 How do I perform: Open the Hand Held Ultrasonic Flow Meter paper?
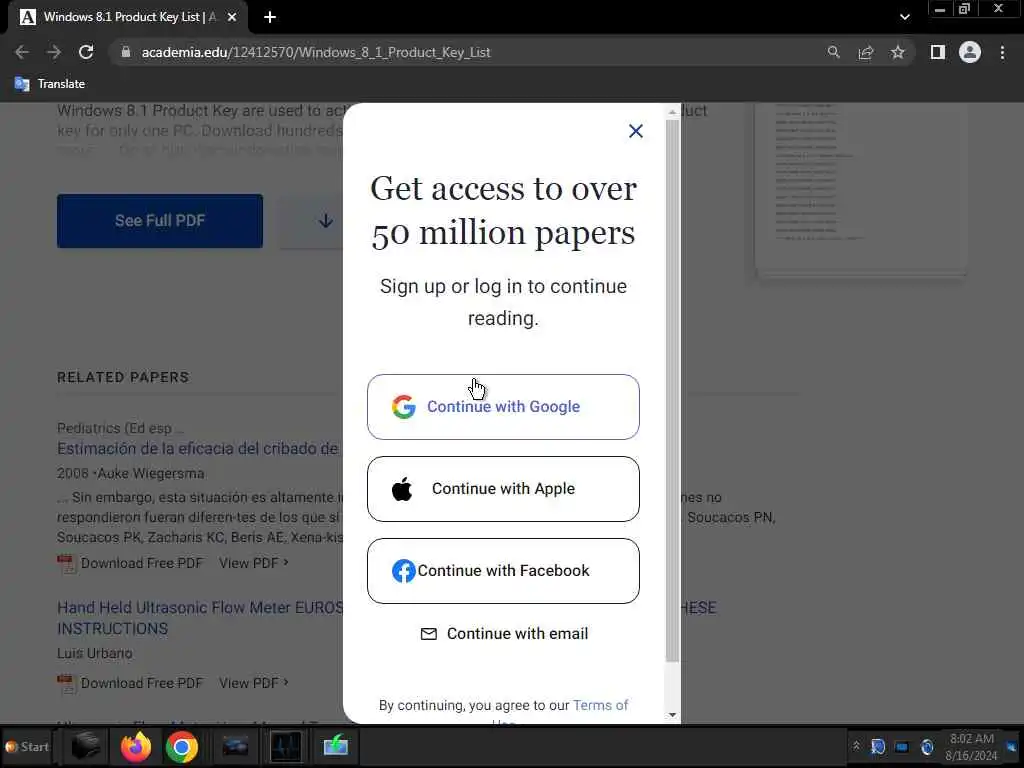point(200,618)
